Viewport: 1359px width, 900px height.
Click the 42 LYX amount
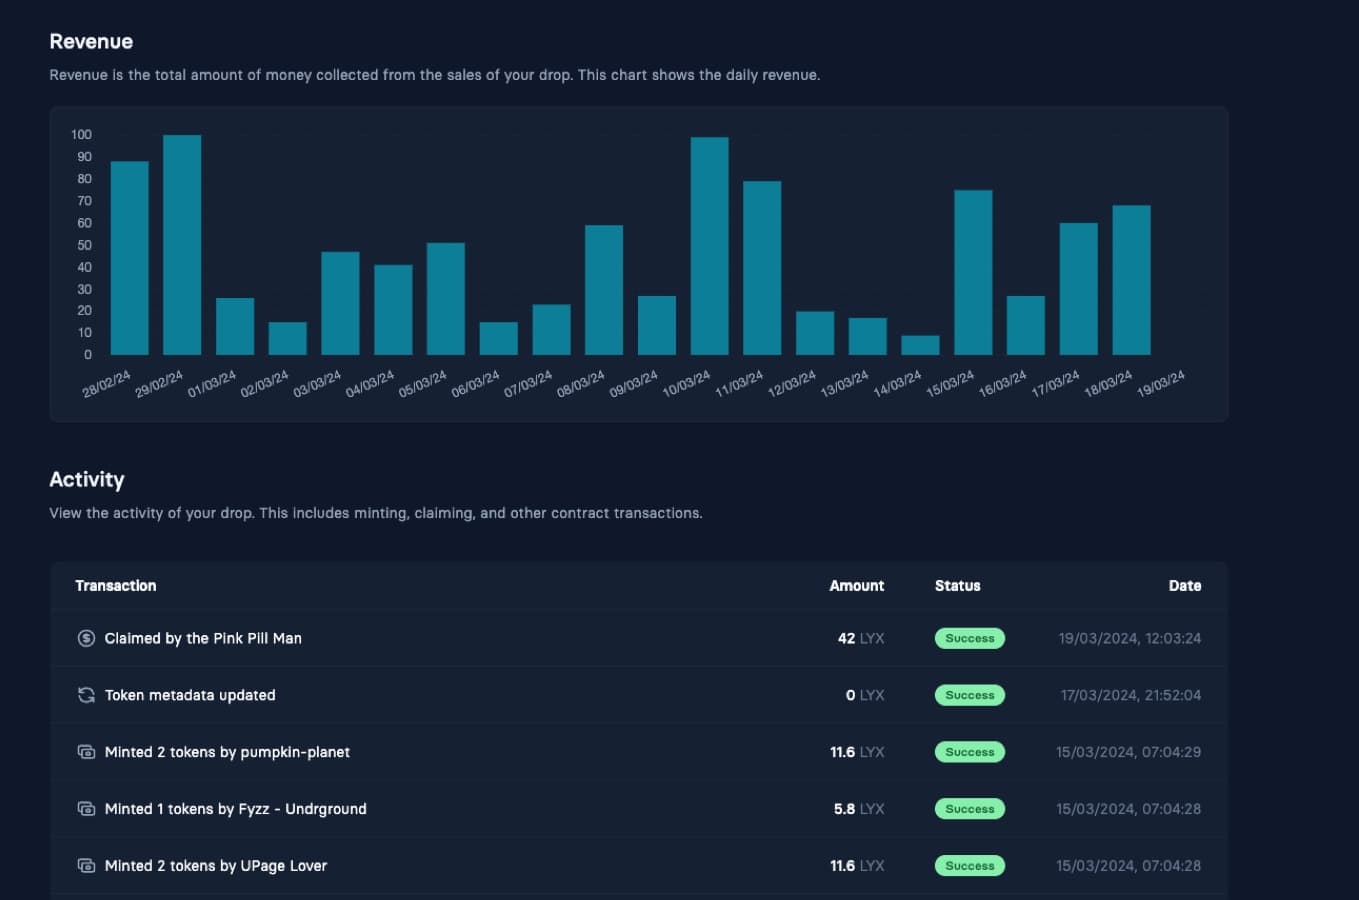click(x=861, y=638)
